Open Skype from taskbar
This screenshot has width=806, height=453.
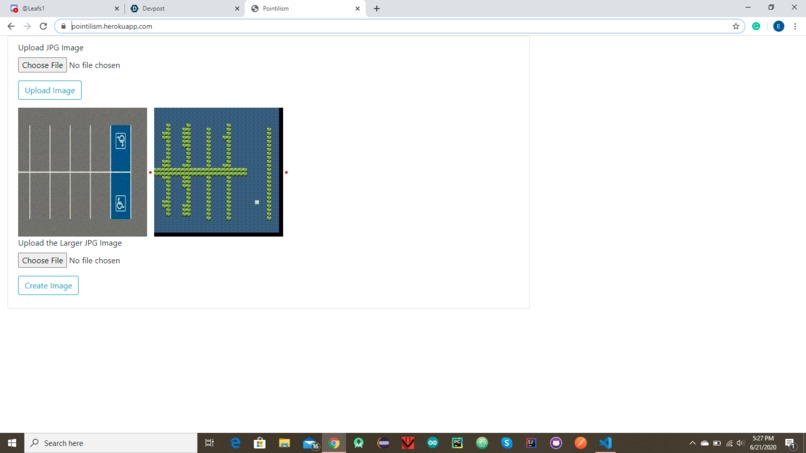(506, 443)
